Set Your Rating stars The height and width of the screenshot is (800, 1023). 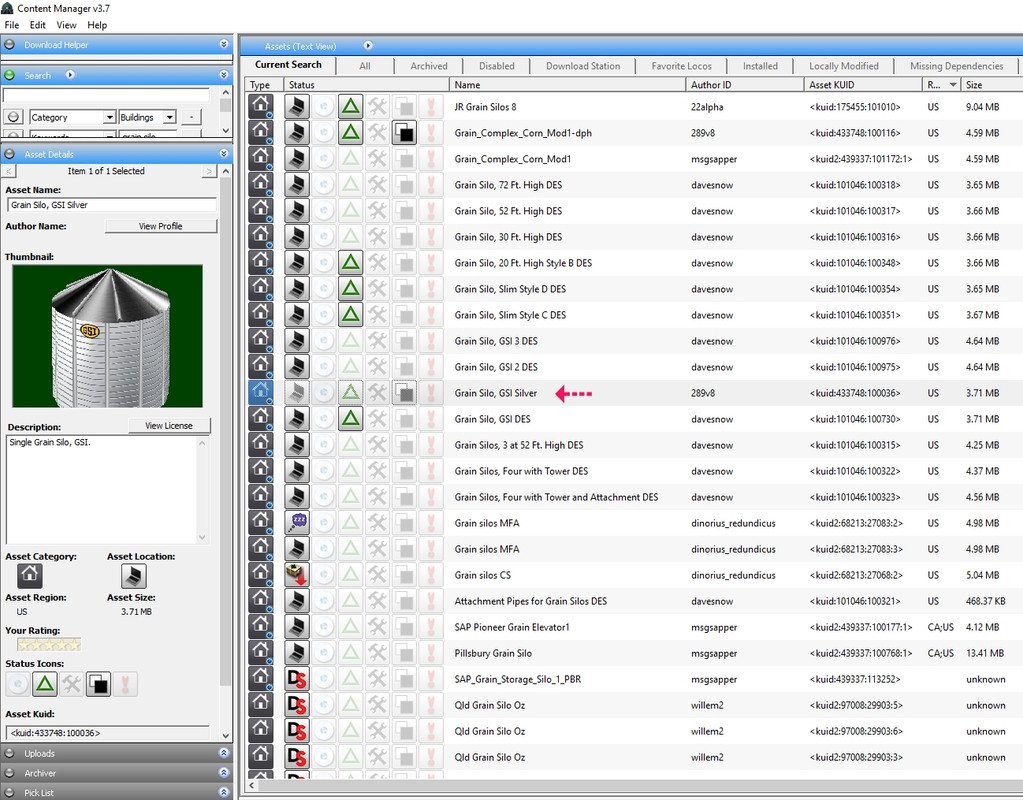[x=49, y=645]
